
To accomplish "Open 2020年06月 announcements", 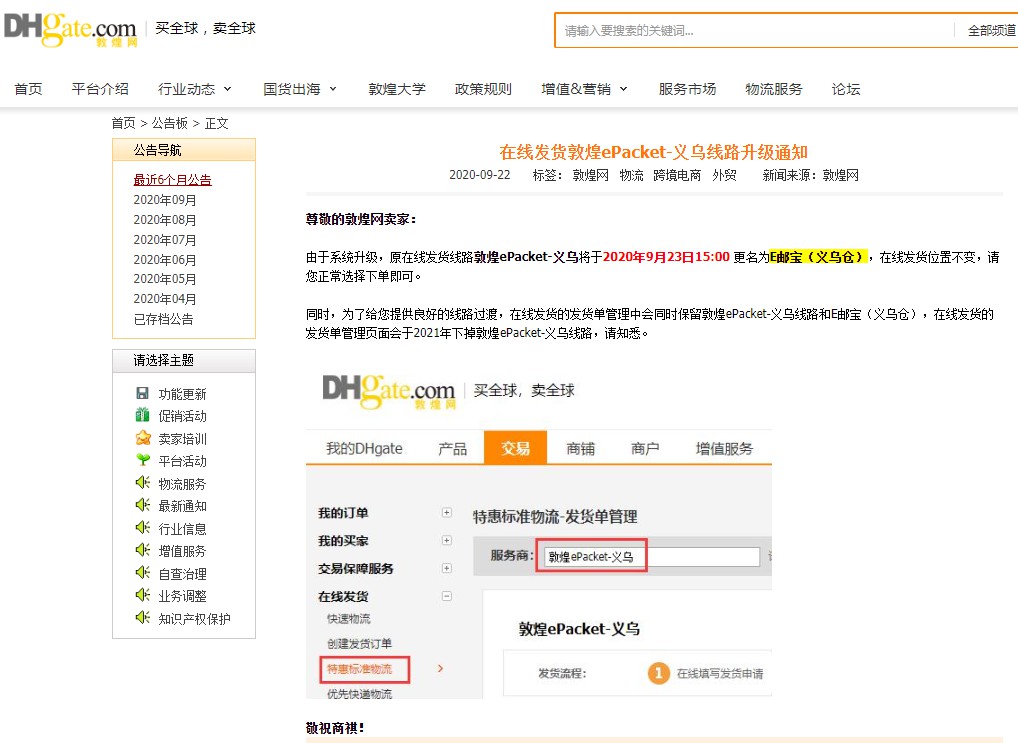I will (x=165, y=260).
